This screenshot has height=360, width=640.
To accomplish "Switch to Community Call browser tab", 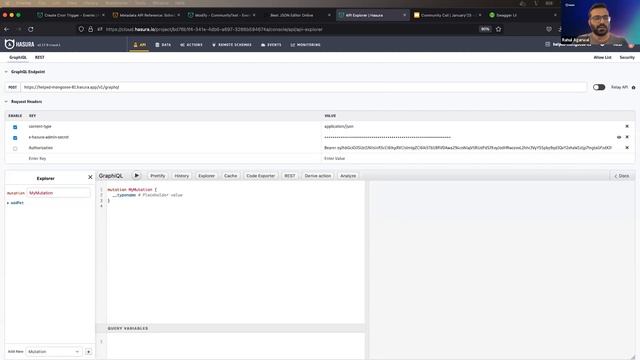I will click(x=447, y=15).
